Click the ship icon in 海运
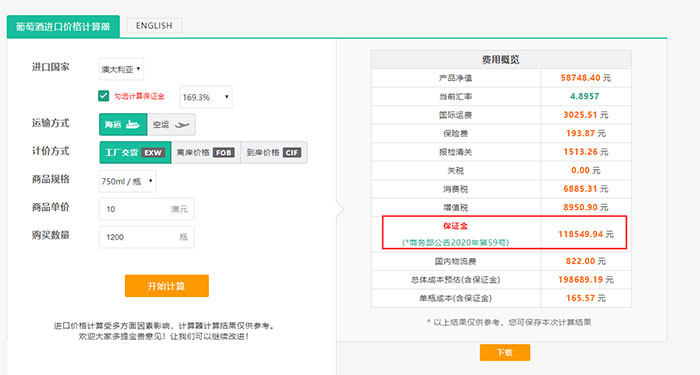Screen dimensions: 700x375 133,125
